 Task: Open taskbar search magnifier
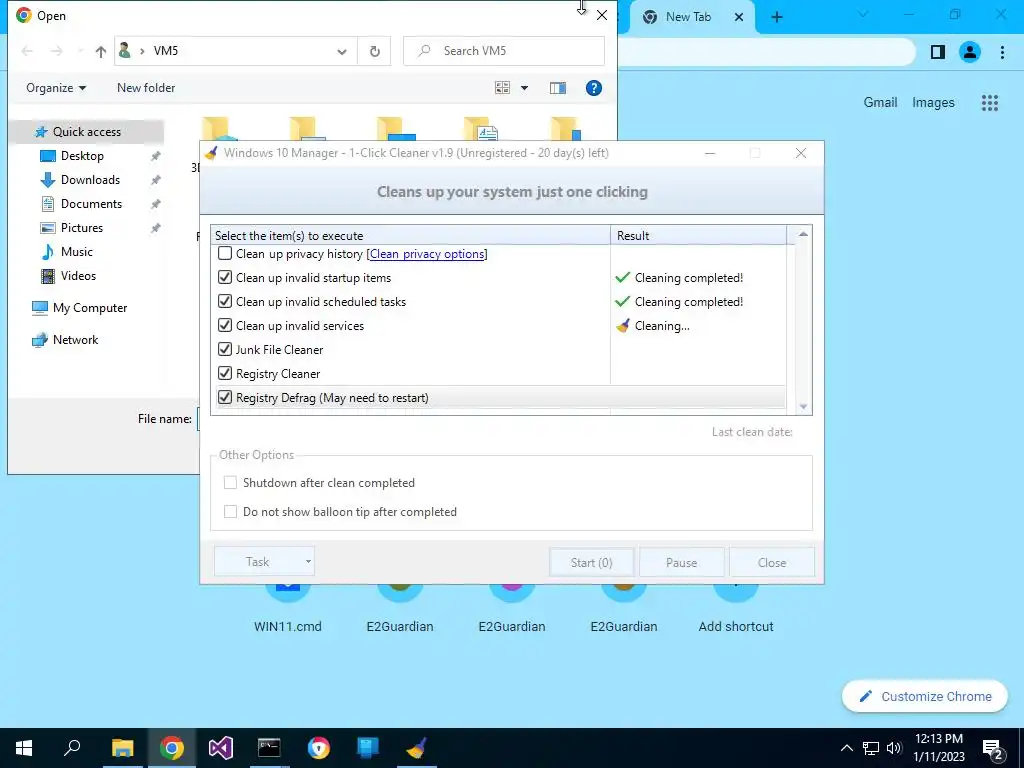pyautogui.click(x=72, y=748)
